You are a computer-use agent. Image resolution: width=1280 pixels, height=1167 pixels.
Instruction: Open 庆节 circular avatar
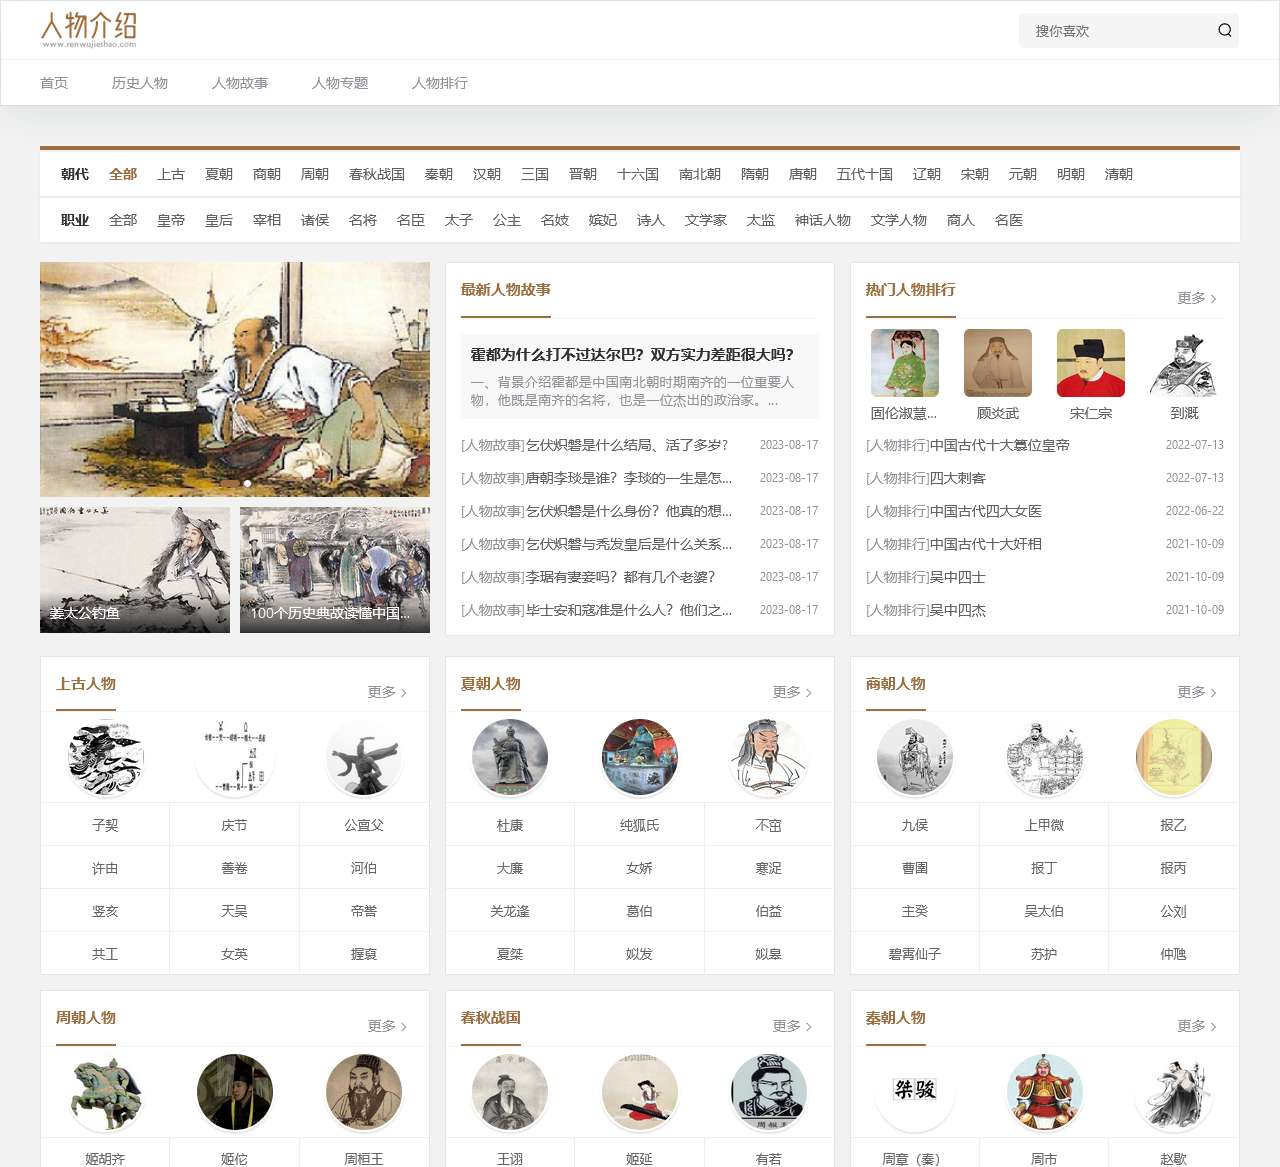tap(234, 758)
